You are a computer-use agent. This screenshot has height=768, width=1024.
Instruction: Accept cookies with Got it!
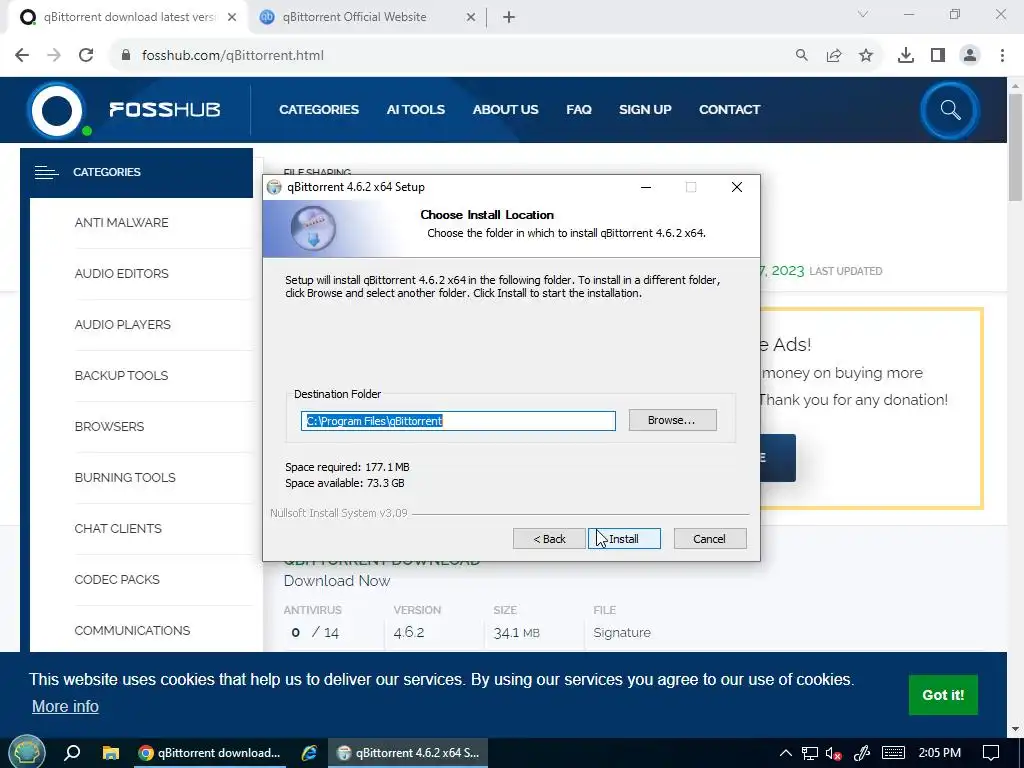coord(943,695)
